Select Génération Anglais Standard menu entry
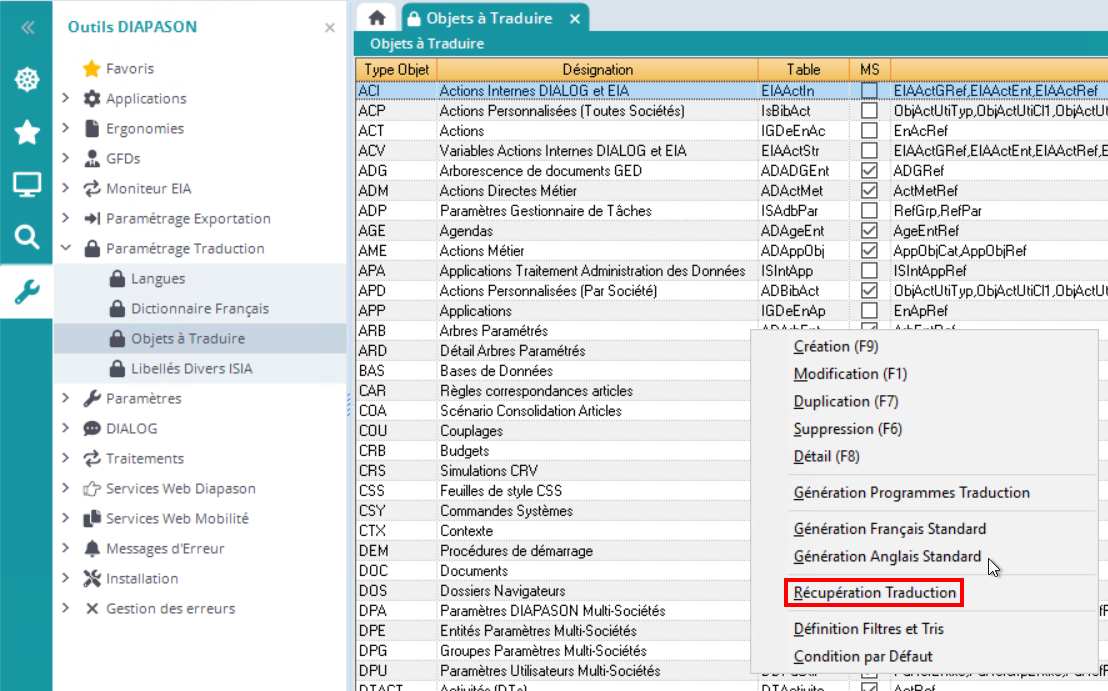This screenshot has width=1108, height=691. tap(886, 557)
